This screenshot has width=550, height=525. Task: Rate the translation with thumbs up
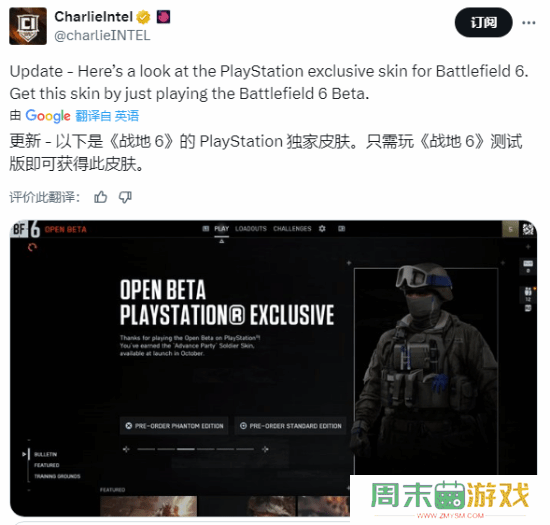click(101, 197)
